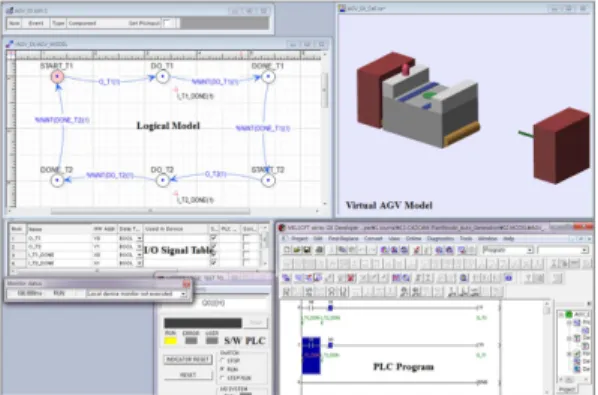Open the Tools menu in GX Developer
598x395 pixels.
click(466, 239)
